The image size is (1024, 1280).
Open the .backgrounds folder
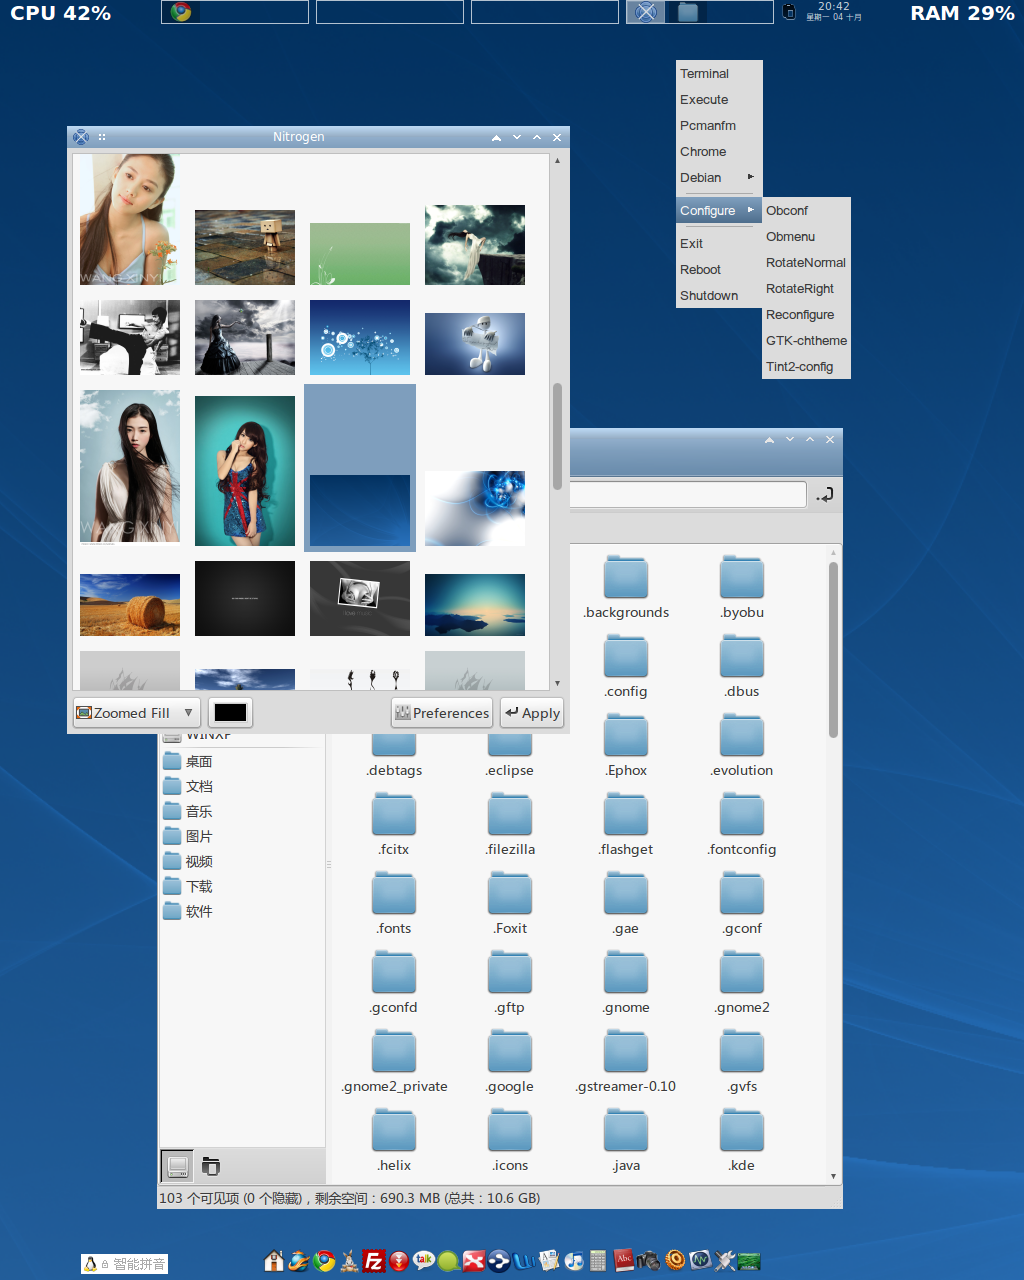(x=626, y=588)
